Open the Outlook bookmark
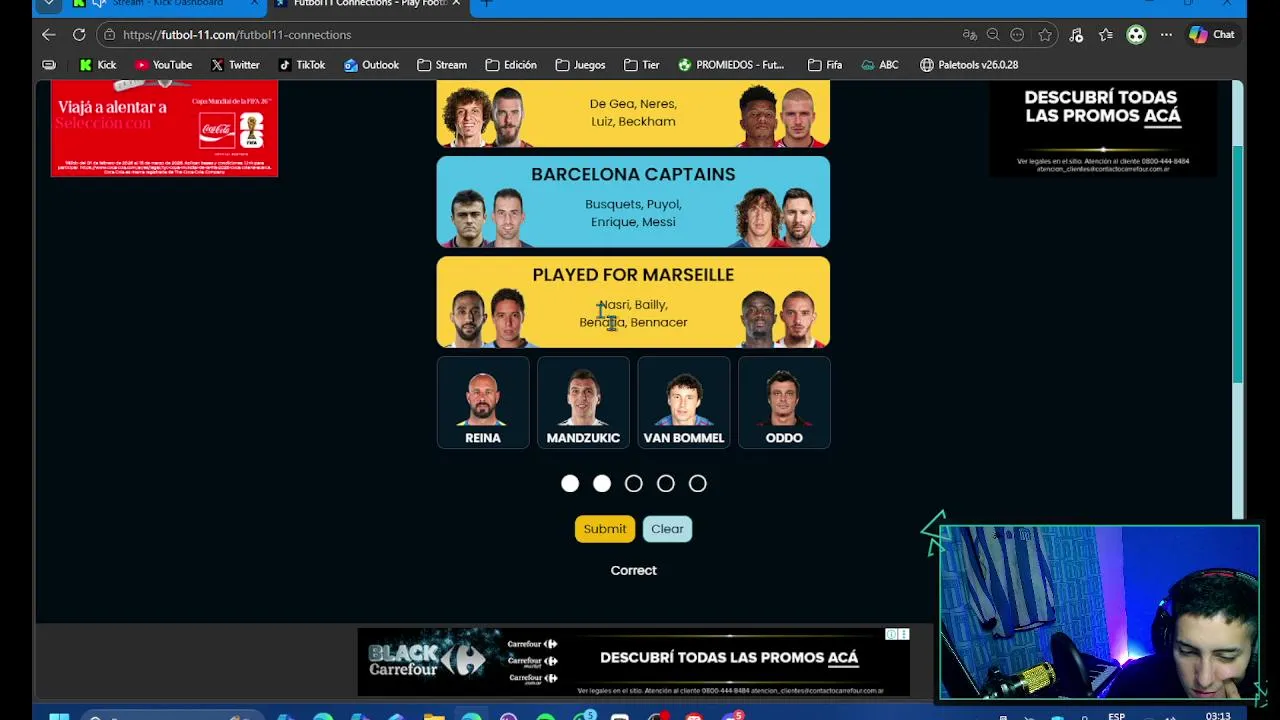The height and width of the screenshot is (720, 1280). pyautogui.click(x=371, y=65)
